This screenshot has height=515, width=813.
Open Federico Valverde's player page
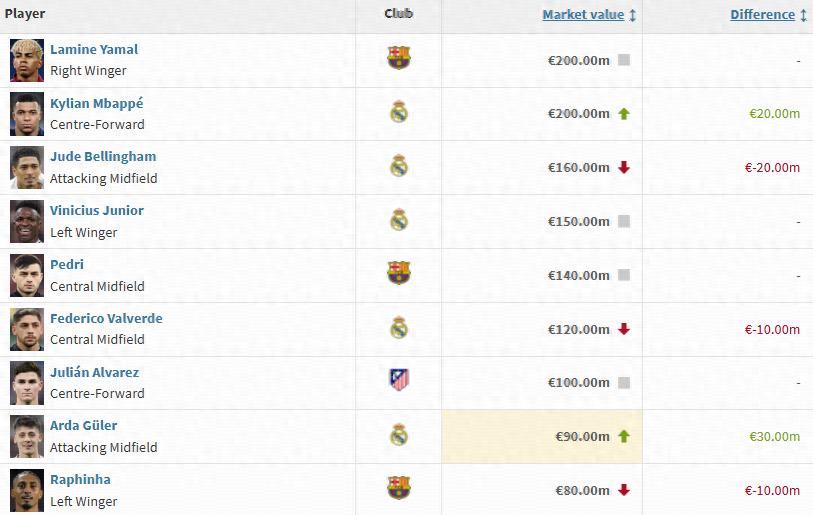pos(106,318)
